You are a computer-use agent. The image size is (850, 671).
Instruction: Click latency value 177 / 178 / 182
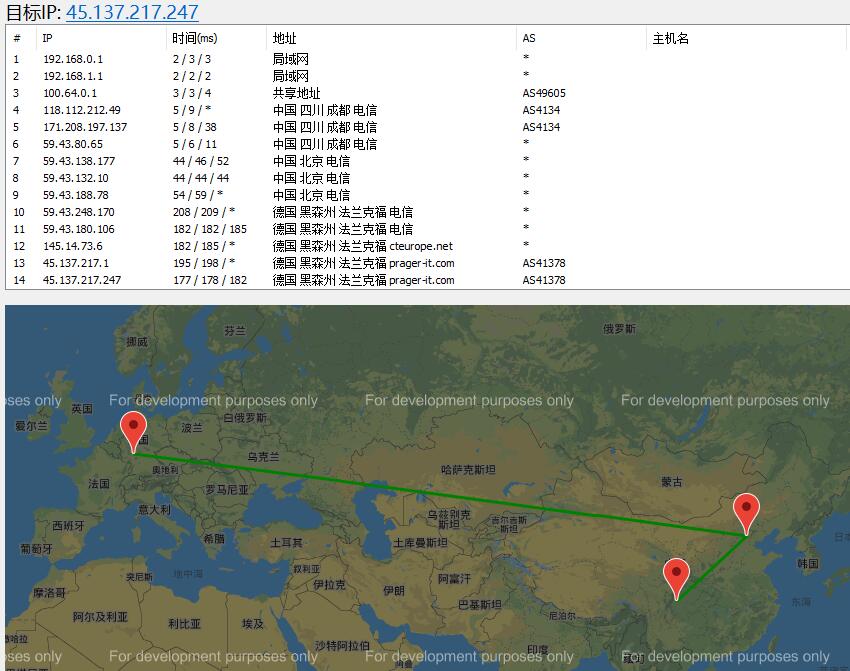[x=210, y=280]
